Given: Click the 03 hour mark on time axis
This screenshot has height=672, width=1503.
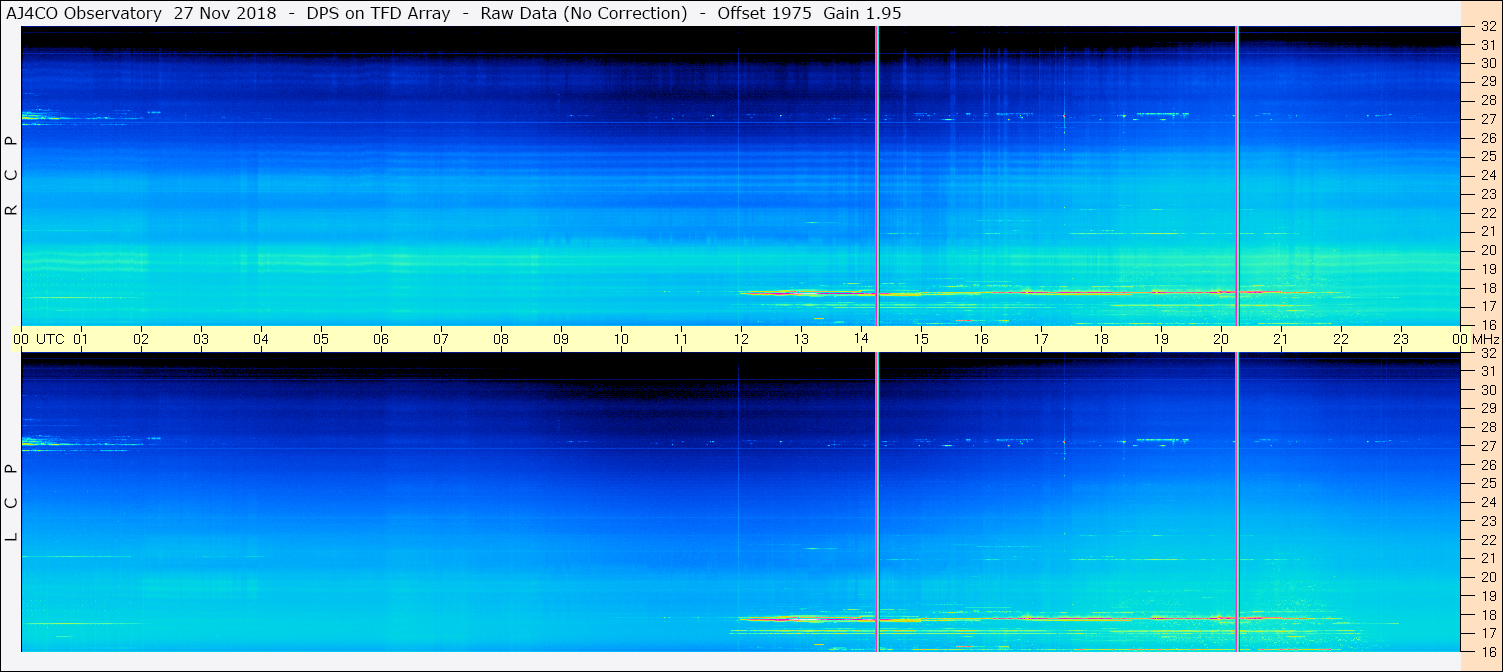Looking at the screenshot, I should point(201,339).
